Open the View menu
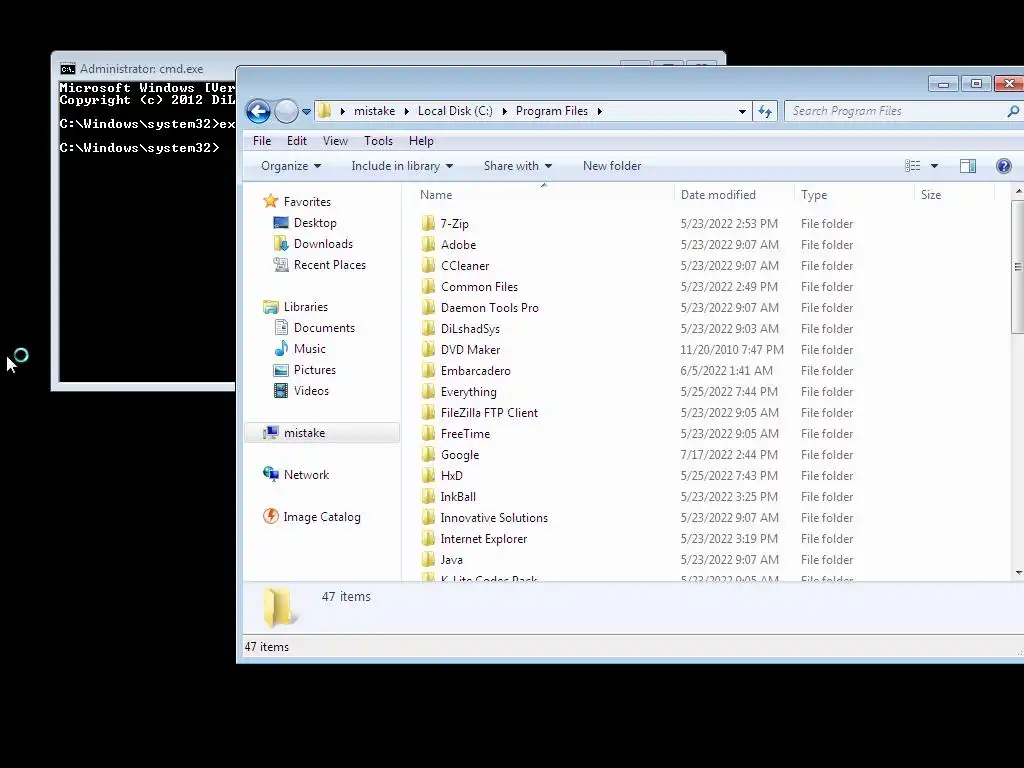The image size is (1024, 768). 335,141
